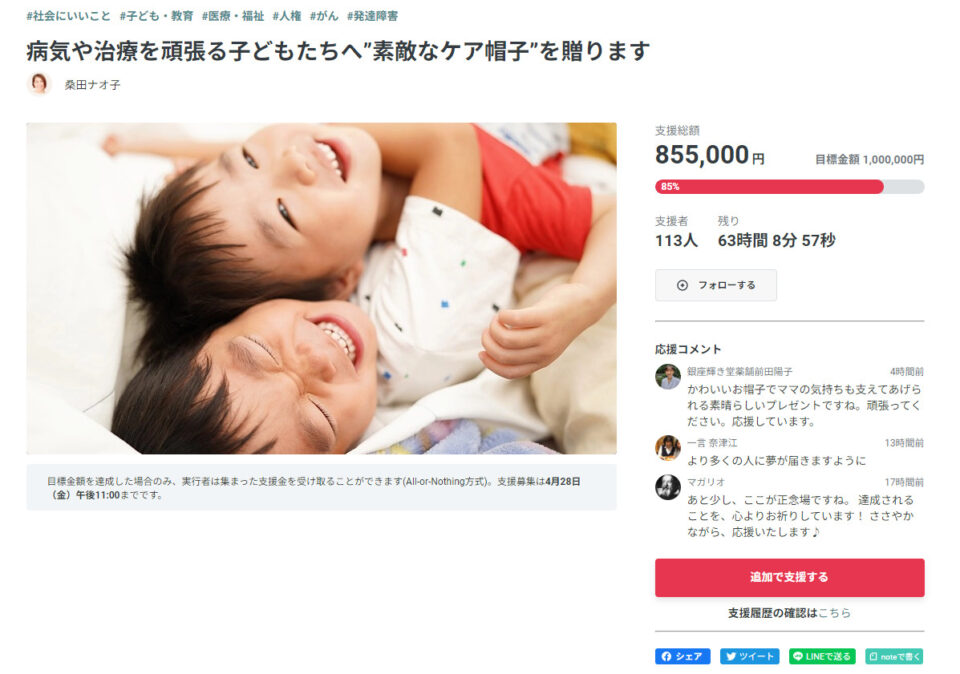Open the #がん tag
Viewport: 960px width, 674px height.
point(324,16)
